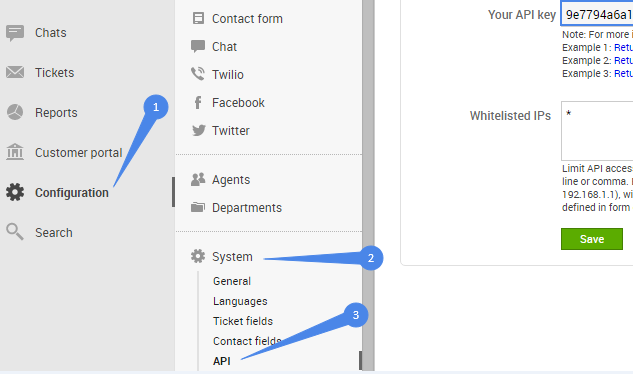Open the Departments folder icon
633x374 pixels.
tap(198, 207)
